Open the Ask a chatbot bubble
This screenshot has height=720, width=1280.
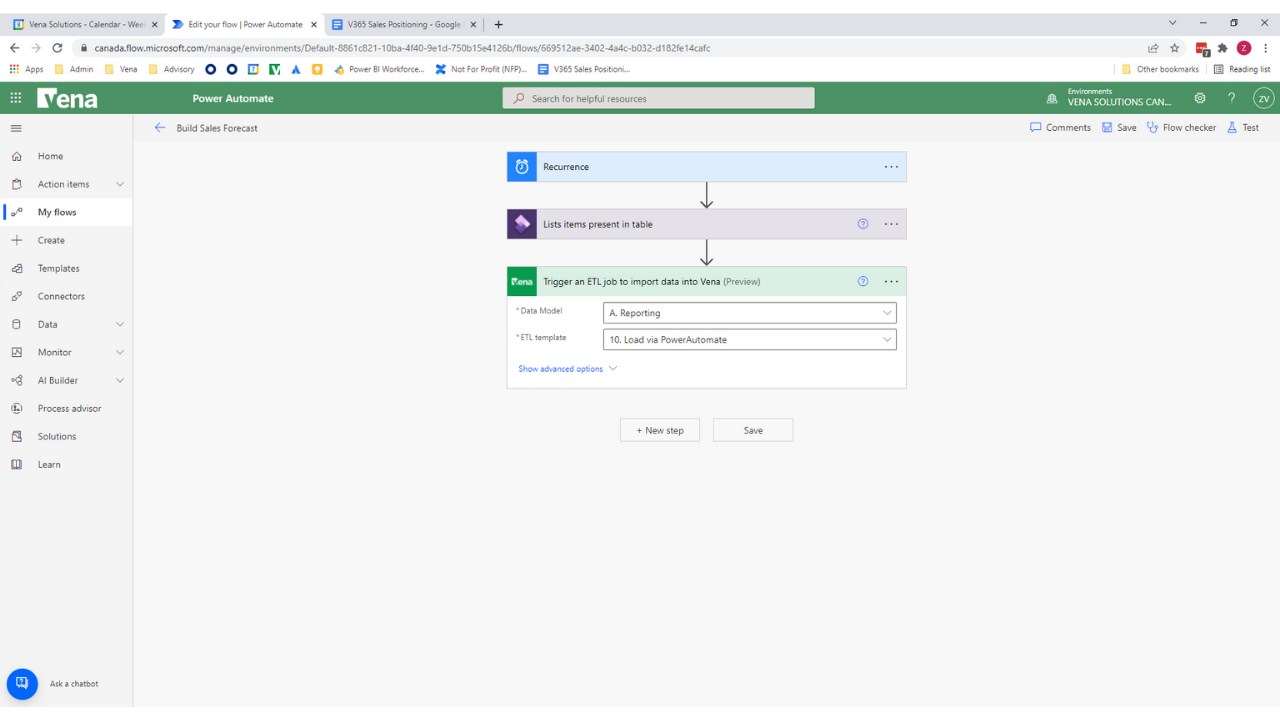click(22, 684)
